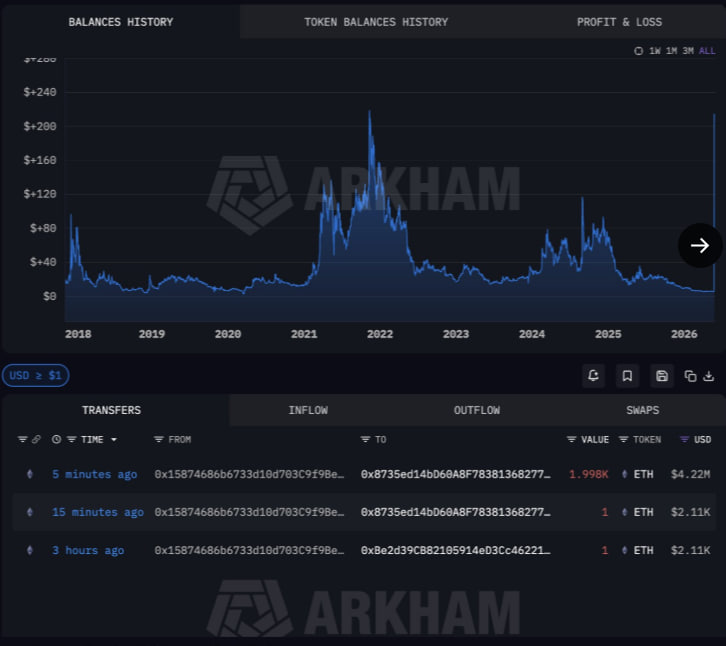Click the TOKEN column header label
Image resolution: width=726 pixels, height=646 pixels.
point(647,439)
